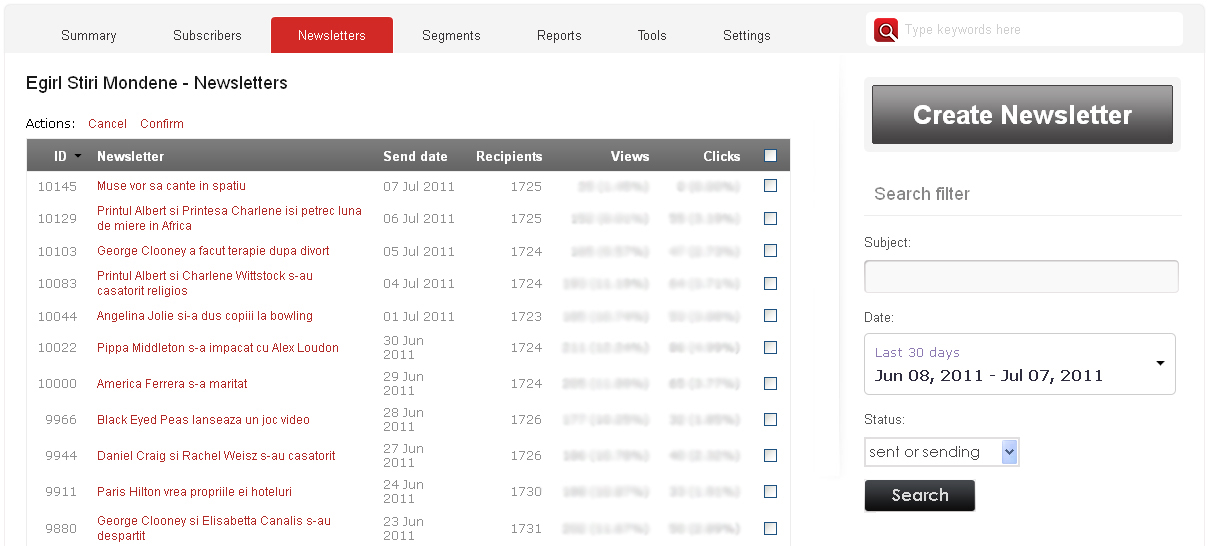Focus the Subject filter input field
Viewport: 1212px width, 546px height.
pos(1021,277)
